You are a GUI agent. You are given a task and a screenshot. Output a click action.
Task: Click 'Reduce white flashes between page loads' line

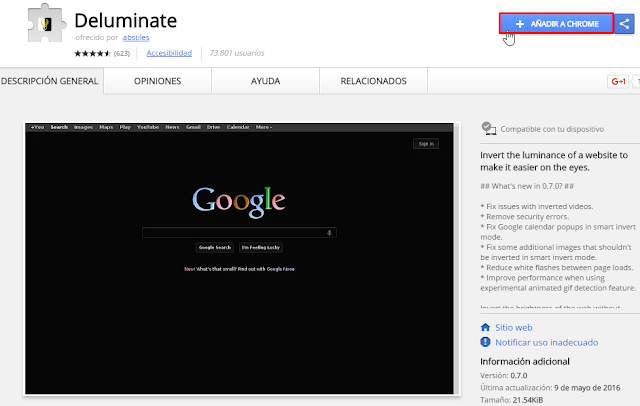coord(557,268)
